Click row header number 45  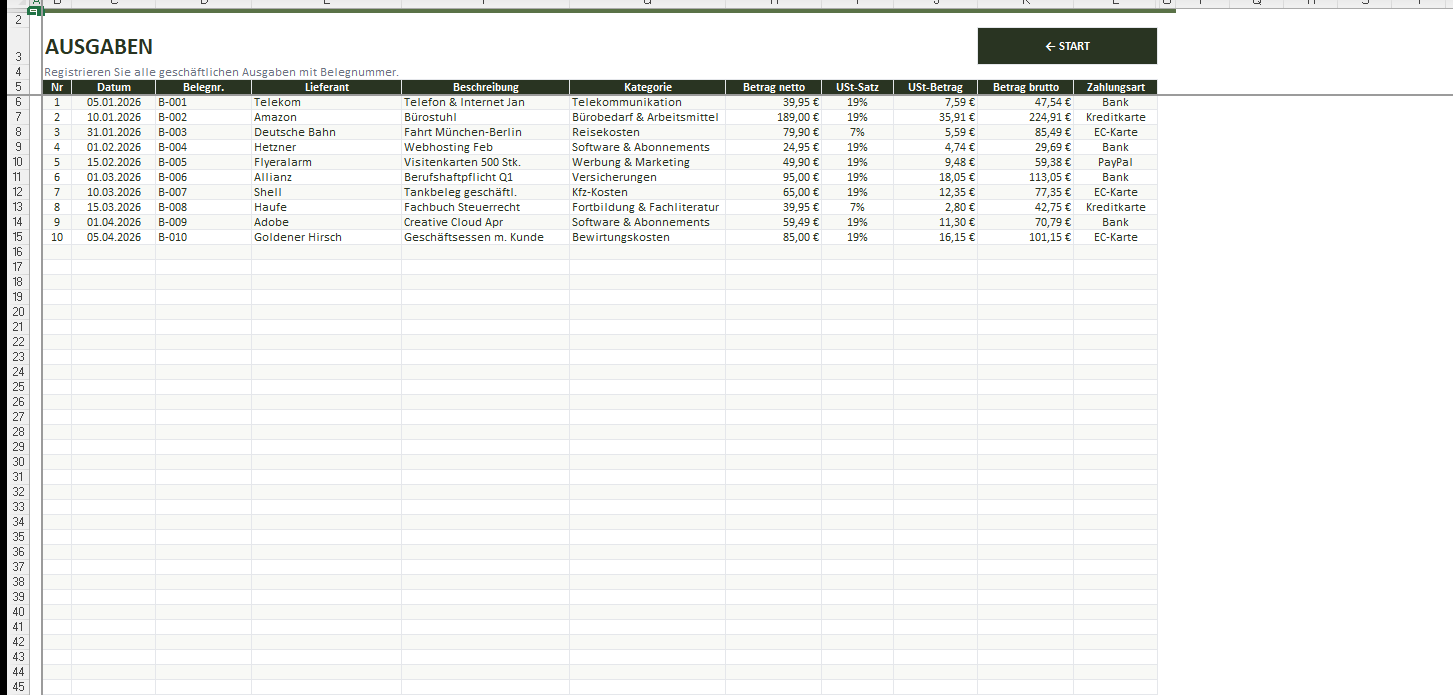coord(18,687)
